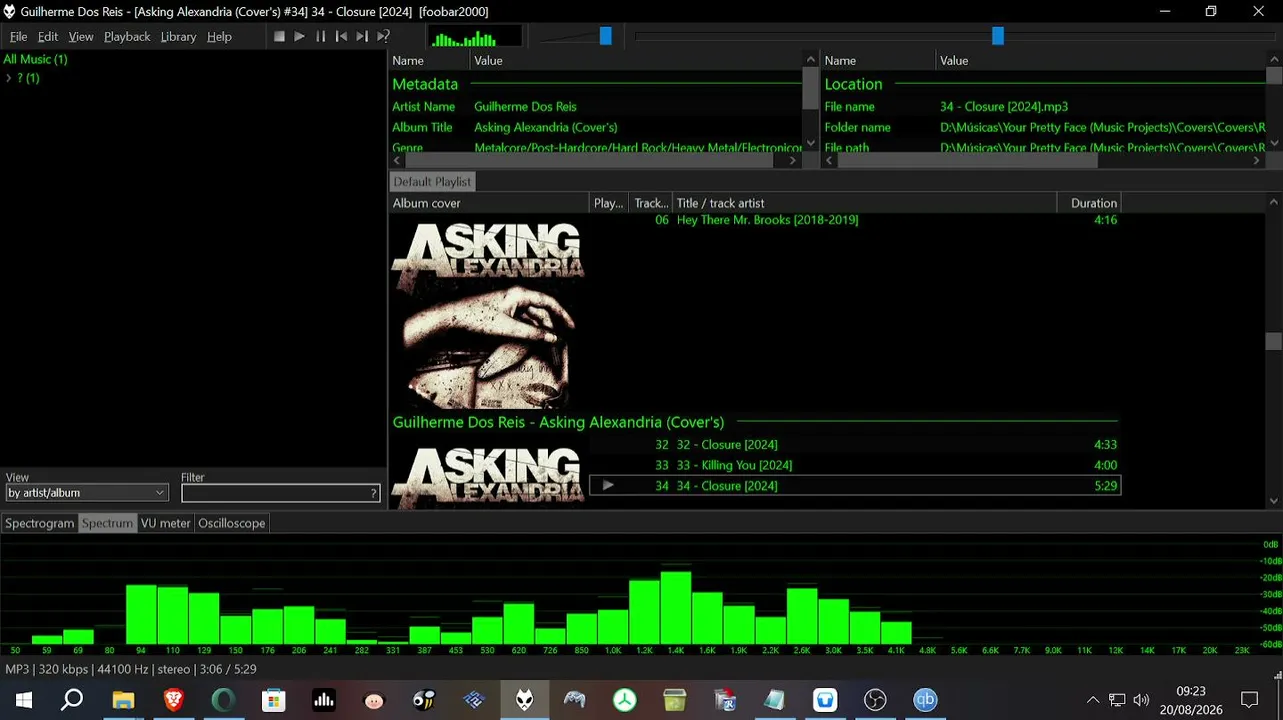Click the filter help question mark
Viewport: 1283px width, 720px height.
click(x=374, y=493)
